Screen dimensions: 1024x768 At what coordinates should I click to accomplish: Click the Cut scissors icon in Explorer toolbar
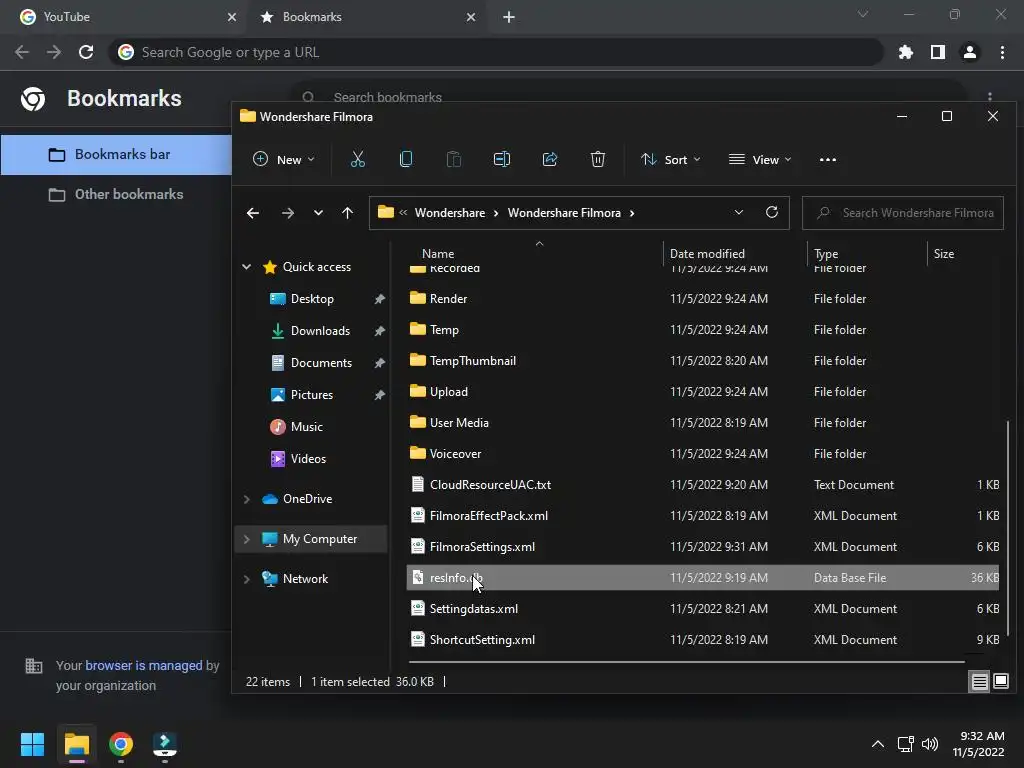click(358, 159)
